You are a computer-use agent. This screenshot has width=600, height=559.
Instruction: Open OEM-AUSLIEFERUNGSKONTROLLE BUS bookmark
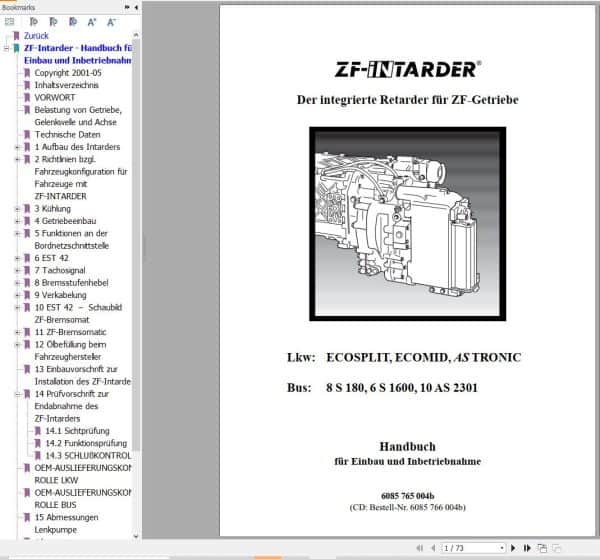[x=83, y=499]
